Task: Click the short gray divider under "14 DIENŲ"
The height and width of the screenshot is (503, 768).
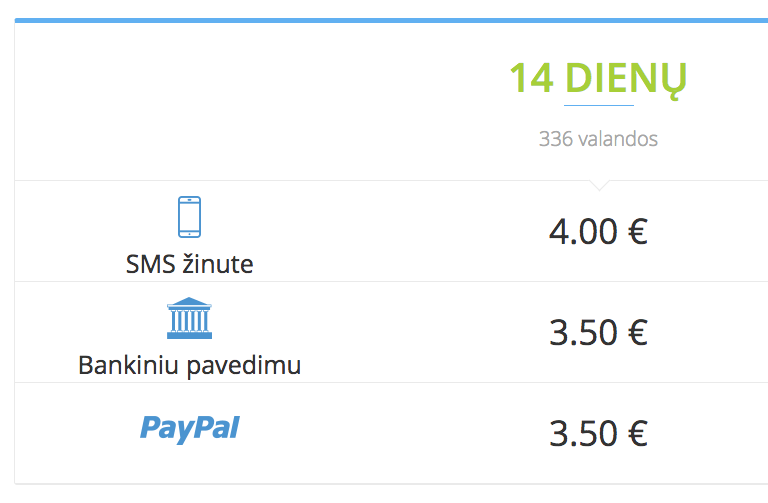Action: click(x=598, y=105)
